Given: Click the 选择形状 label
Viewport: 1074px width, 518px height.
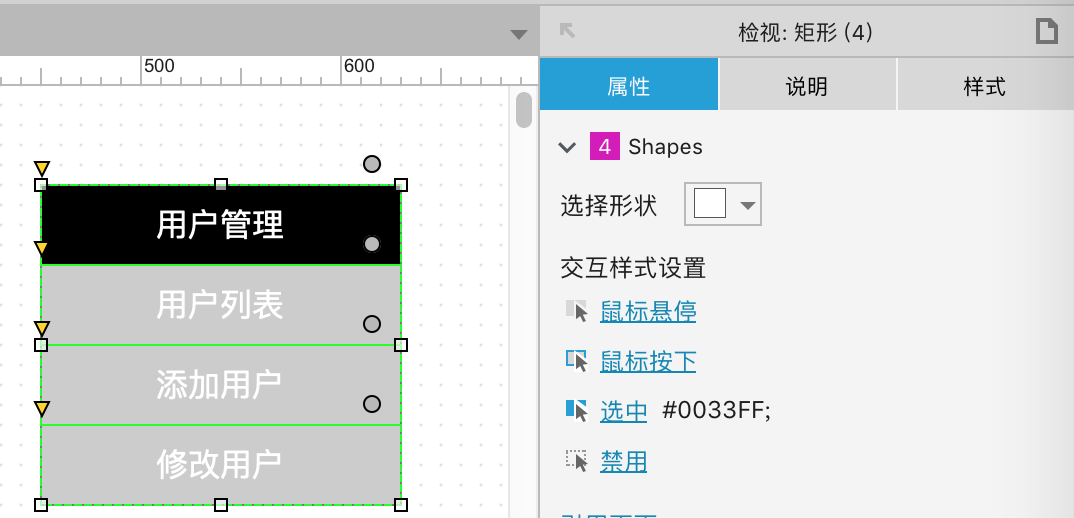Looking at the screenshot, I should (609, 206).
